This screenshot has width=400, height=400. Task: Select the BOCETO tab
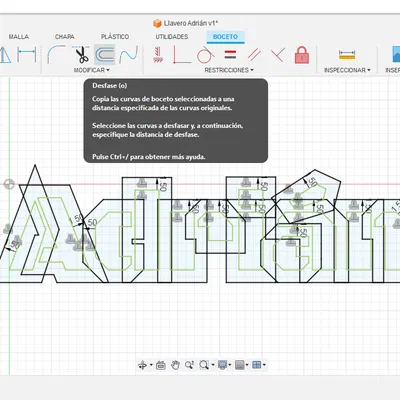coord(225,37)
